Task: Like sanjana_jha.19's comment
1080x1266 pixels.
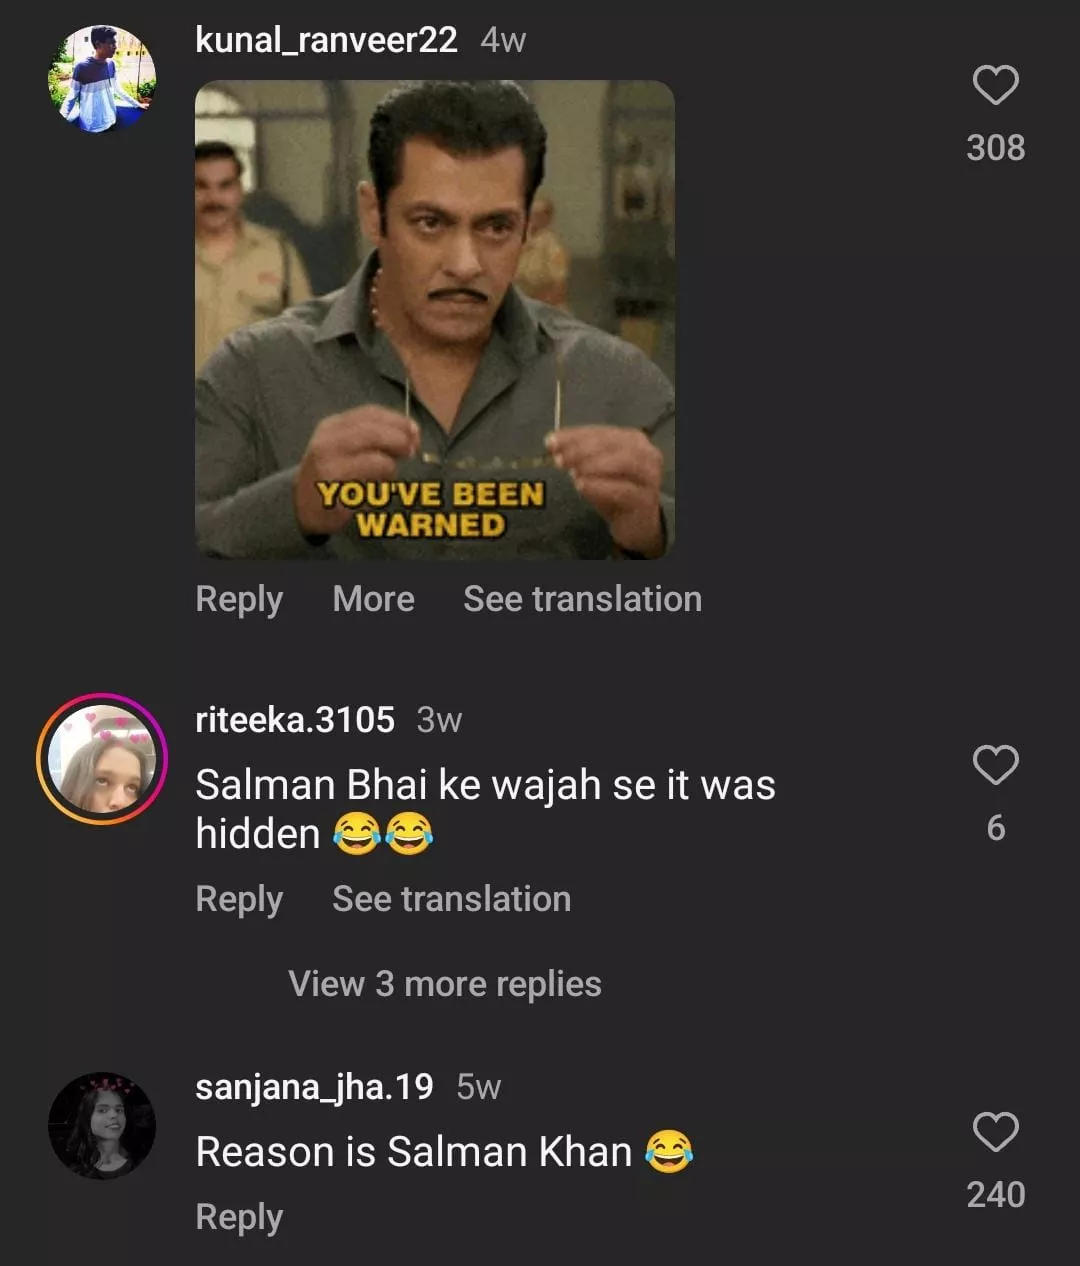Action: [995, 1133]
